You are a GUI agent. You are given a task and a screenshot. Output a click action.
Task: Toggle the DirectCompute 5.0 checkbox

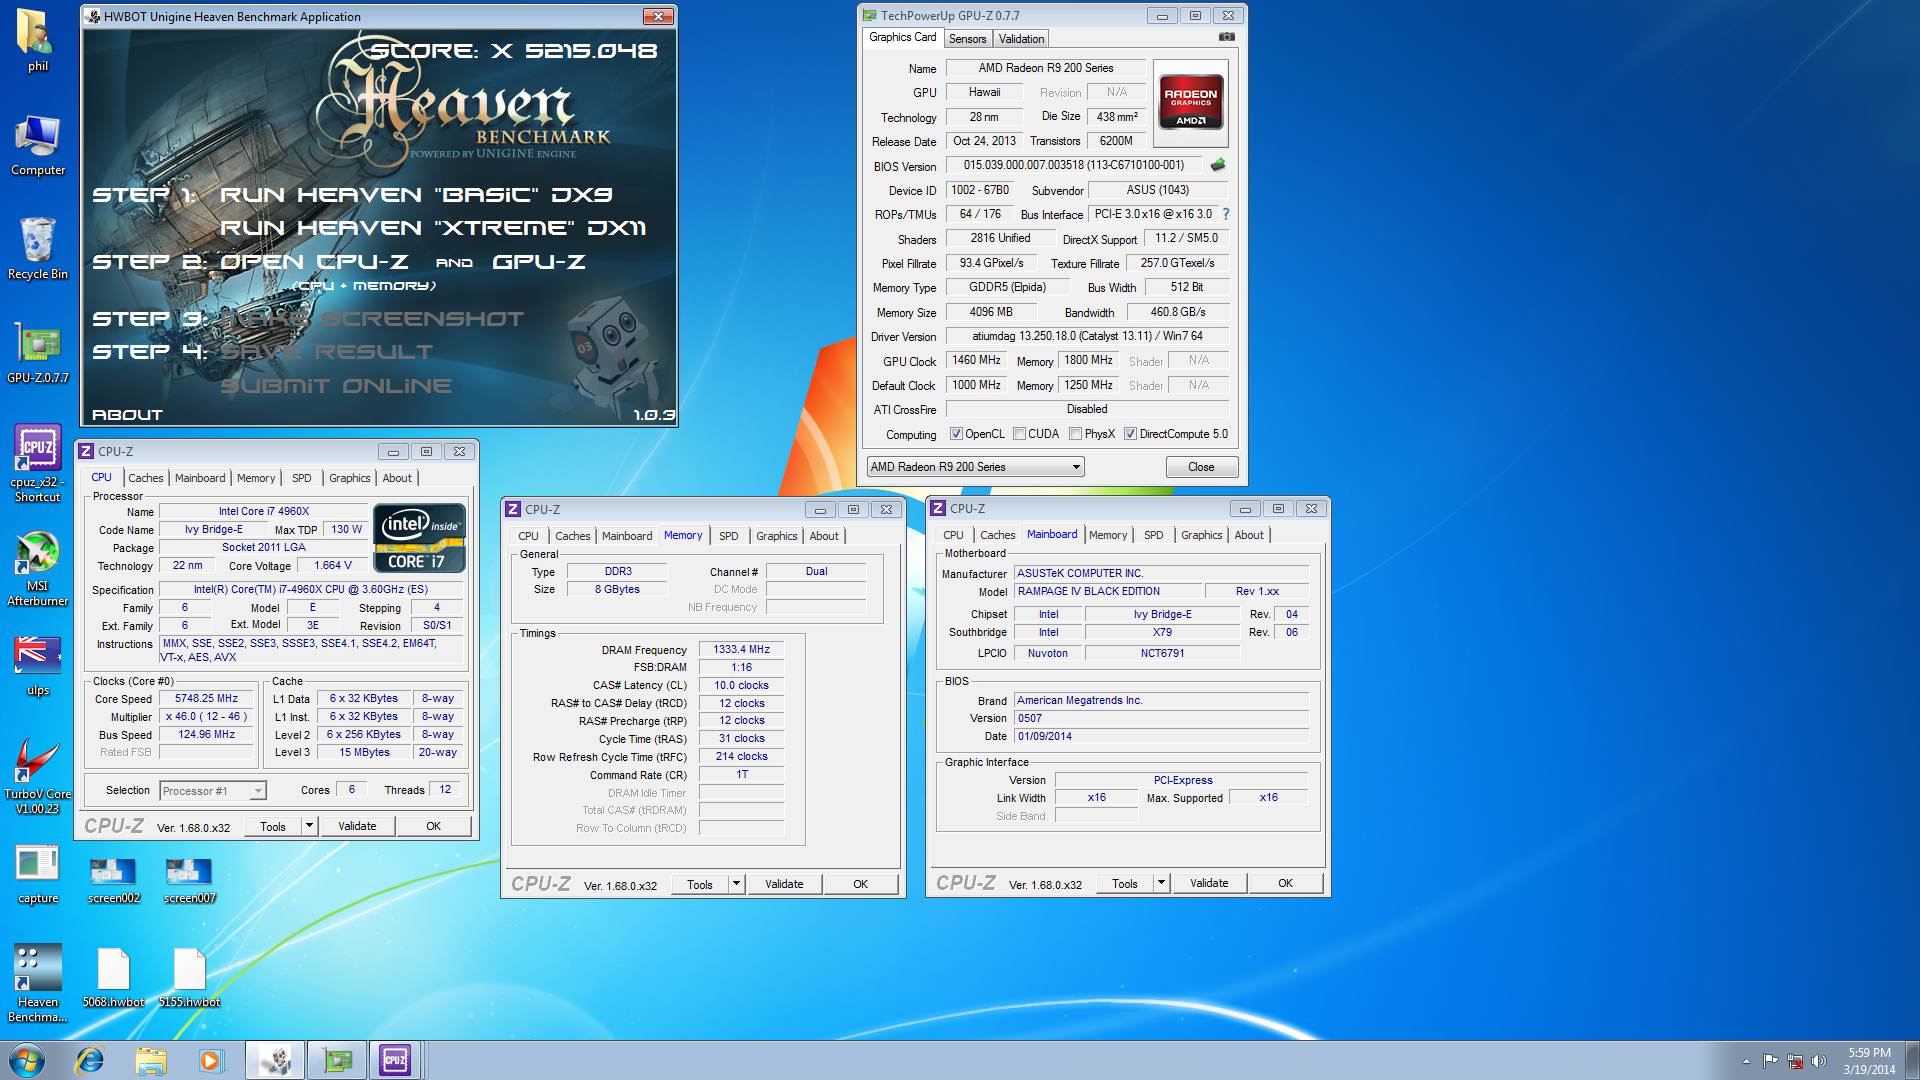(1130, 434)
